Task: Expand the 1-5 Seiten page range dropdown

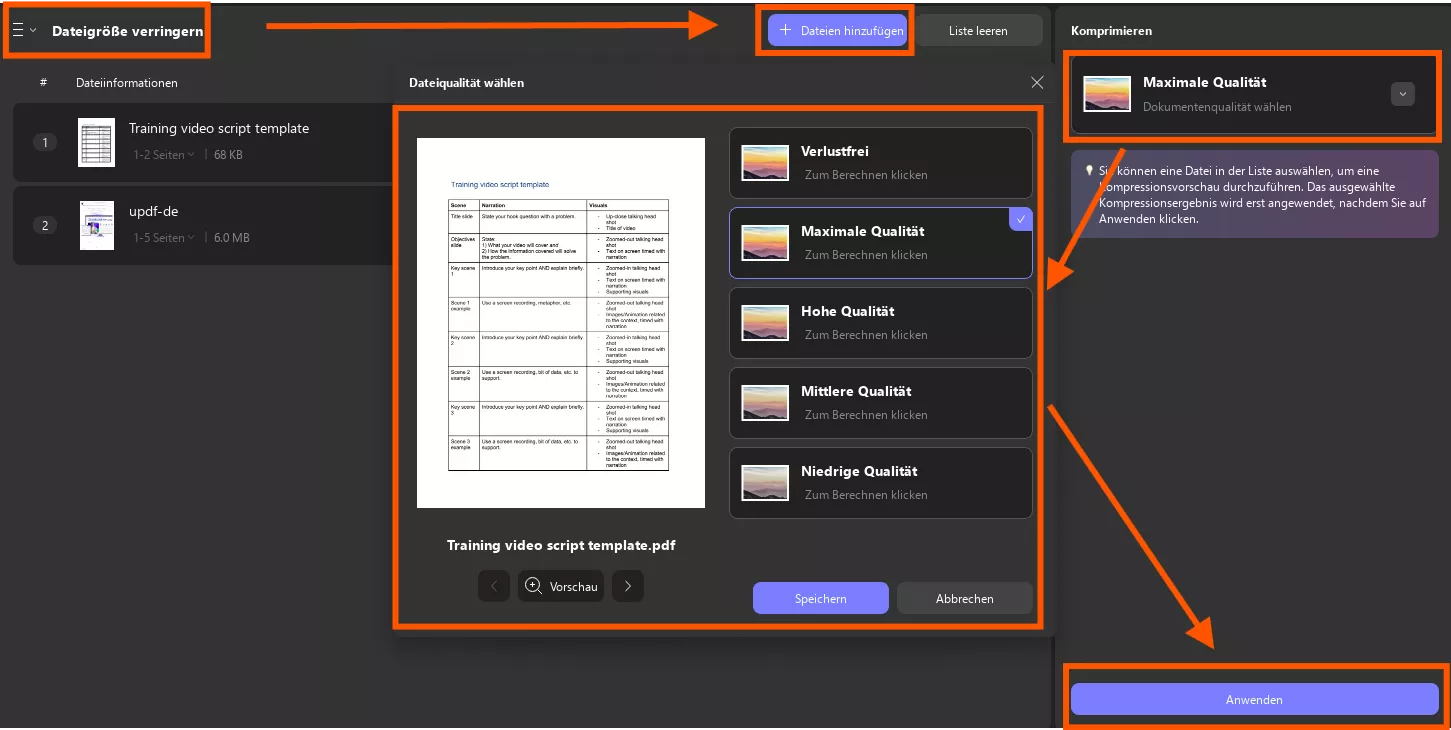Action: click(165, 238)
